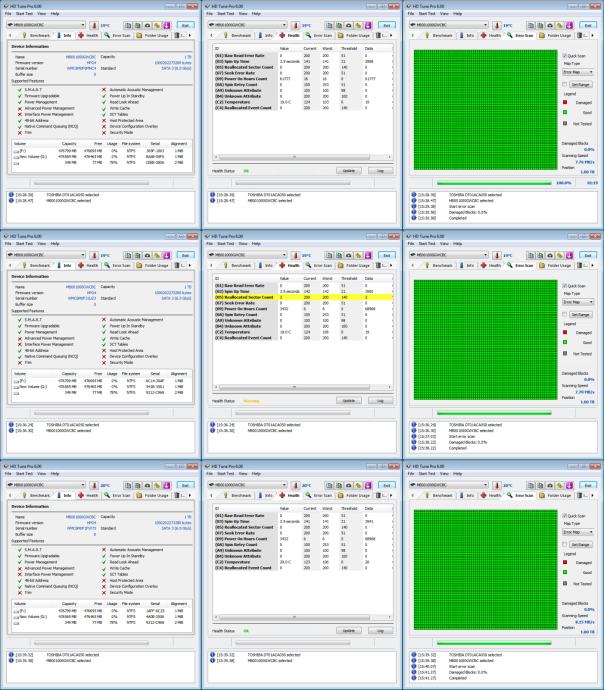The height and width of the screenshot is (690, 604).
Task: Click the thermometer temperature icon in top-left window
Action: (94, 25)
